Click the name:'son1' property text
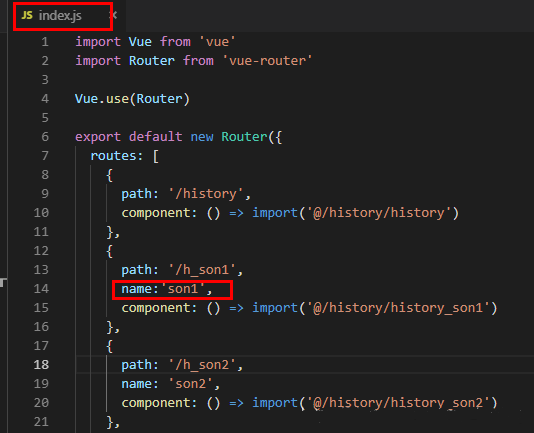This screenshot has height=433, width=534. click(163, 289)
